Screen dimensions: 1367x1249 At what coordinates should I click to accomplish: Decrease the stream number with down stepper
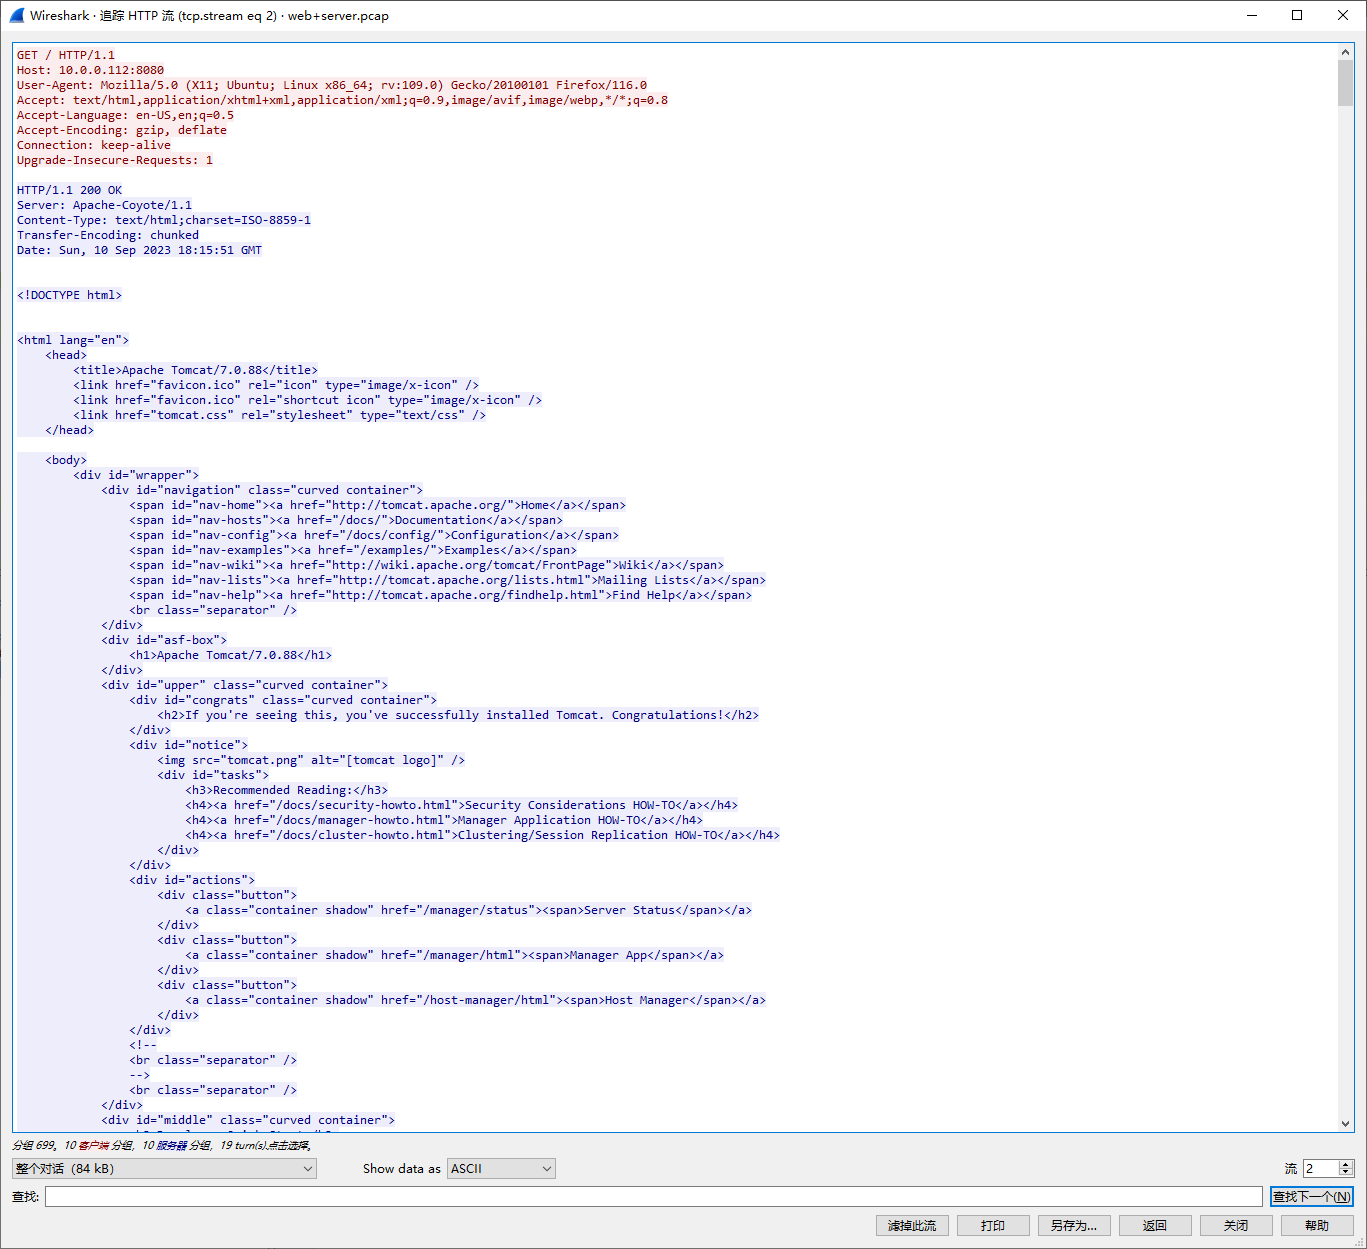click(1346, 1172)
